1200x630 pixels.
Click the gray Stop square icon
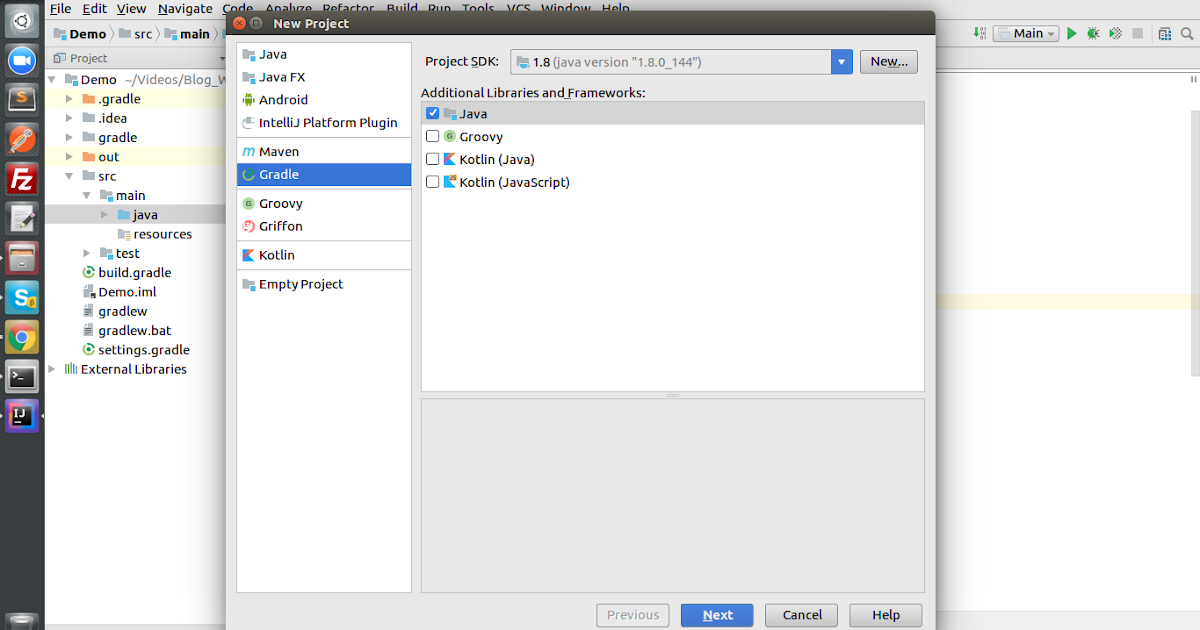pyautogui.click(x=1139, y=33)
